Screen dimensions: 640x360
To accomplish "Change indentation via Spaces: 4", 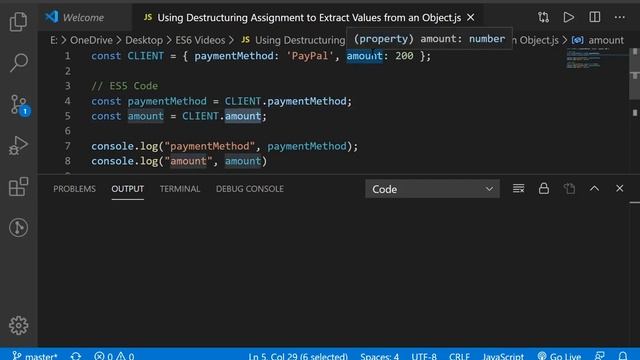I will [x=379, y=356].
